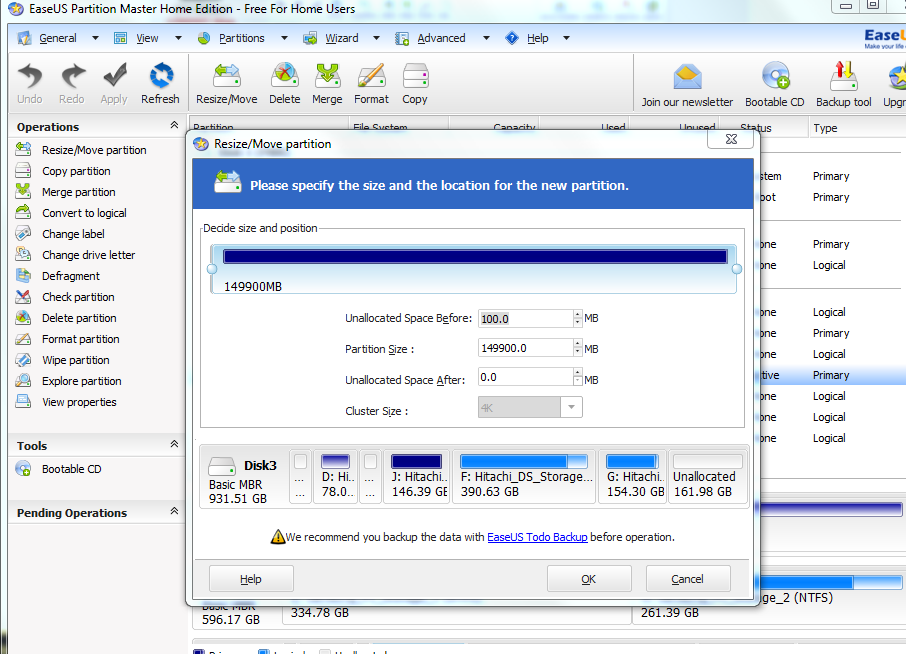The width and height of the screenshot is (906, 654).
Task: Open the Backup tool
Action: (x=844, y=86)
